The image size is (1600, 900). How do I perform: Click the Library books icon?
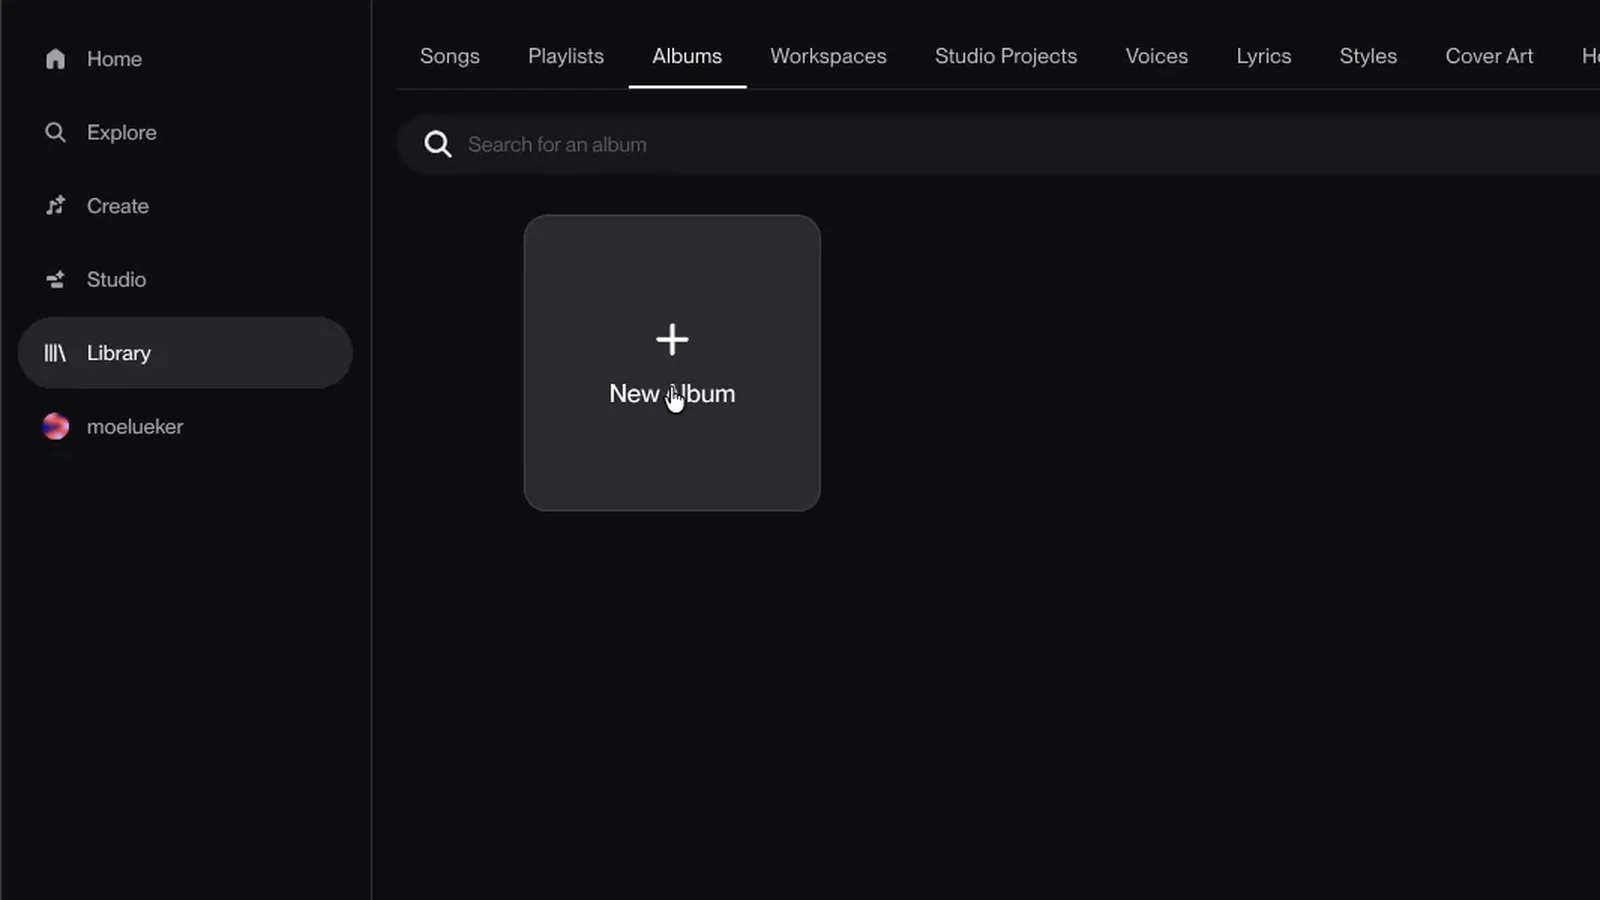coord(55,353)
